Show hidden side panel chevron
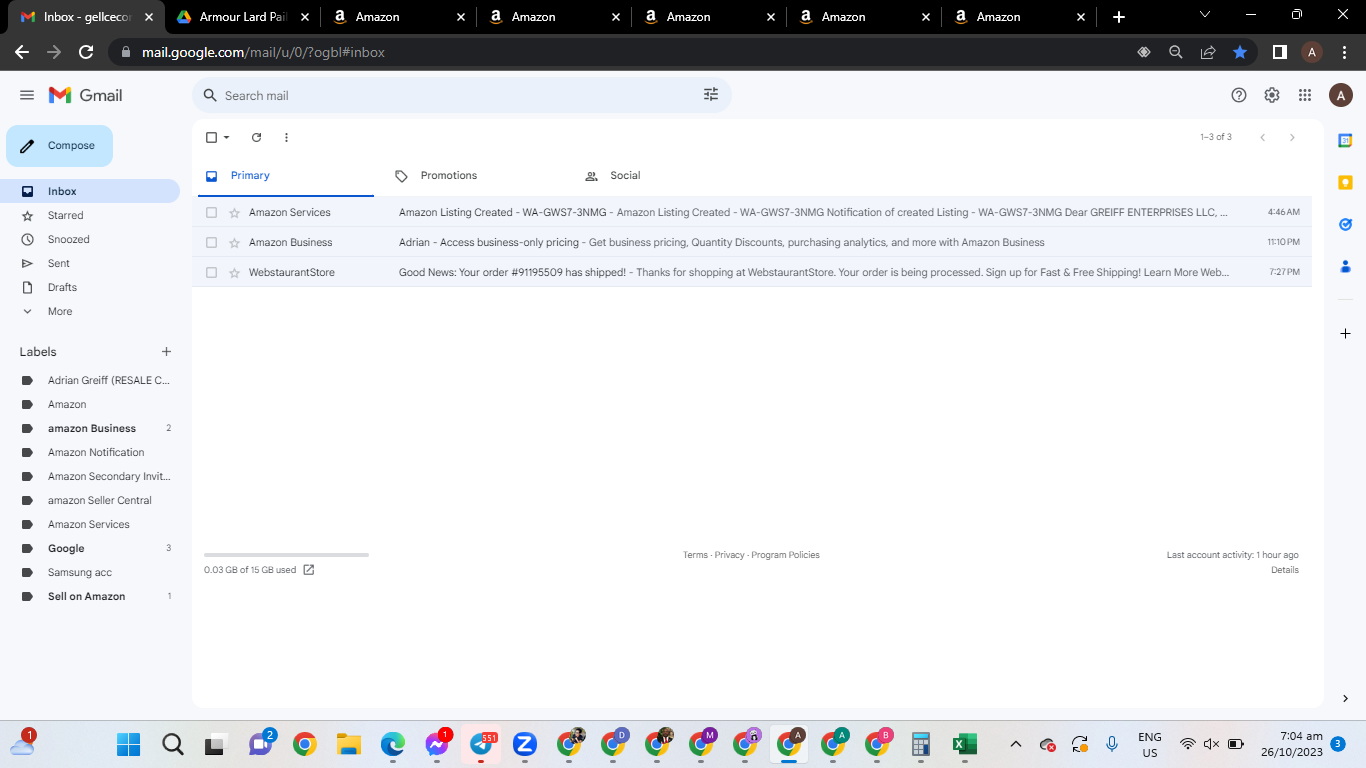This screenshot has width=1366, height=768. [1345, 698]
